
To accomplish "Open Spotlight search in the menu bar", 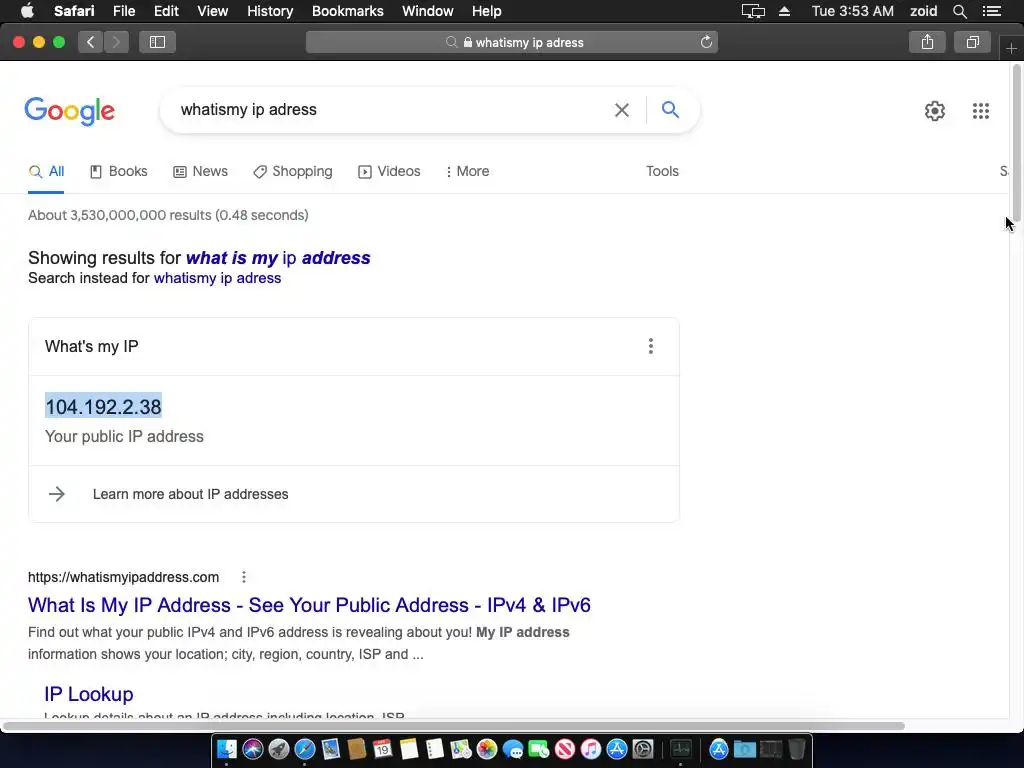I will [x=959, y=11].
